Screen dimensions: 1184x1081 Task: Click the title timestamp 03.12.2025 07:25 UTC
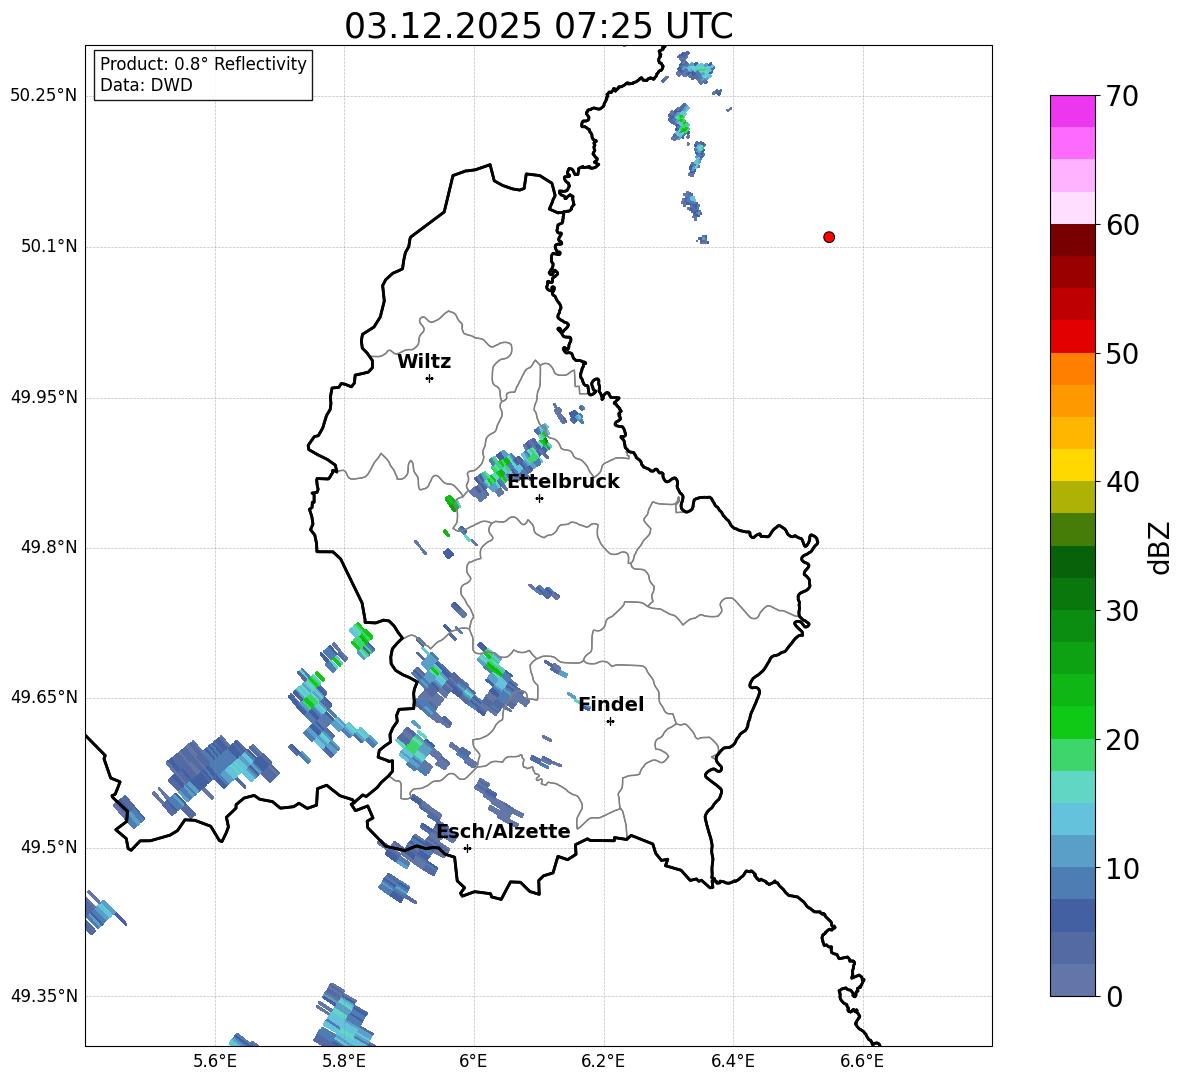(539, 26)
